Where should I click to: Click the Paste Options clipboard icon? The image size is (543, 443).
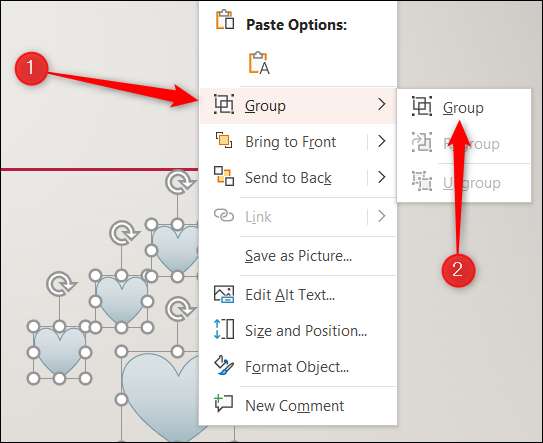coord(225,20)
